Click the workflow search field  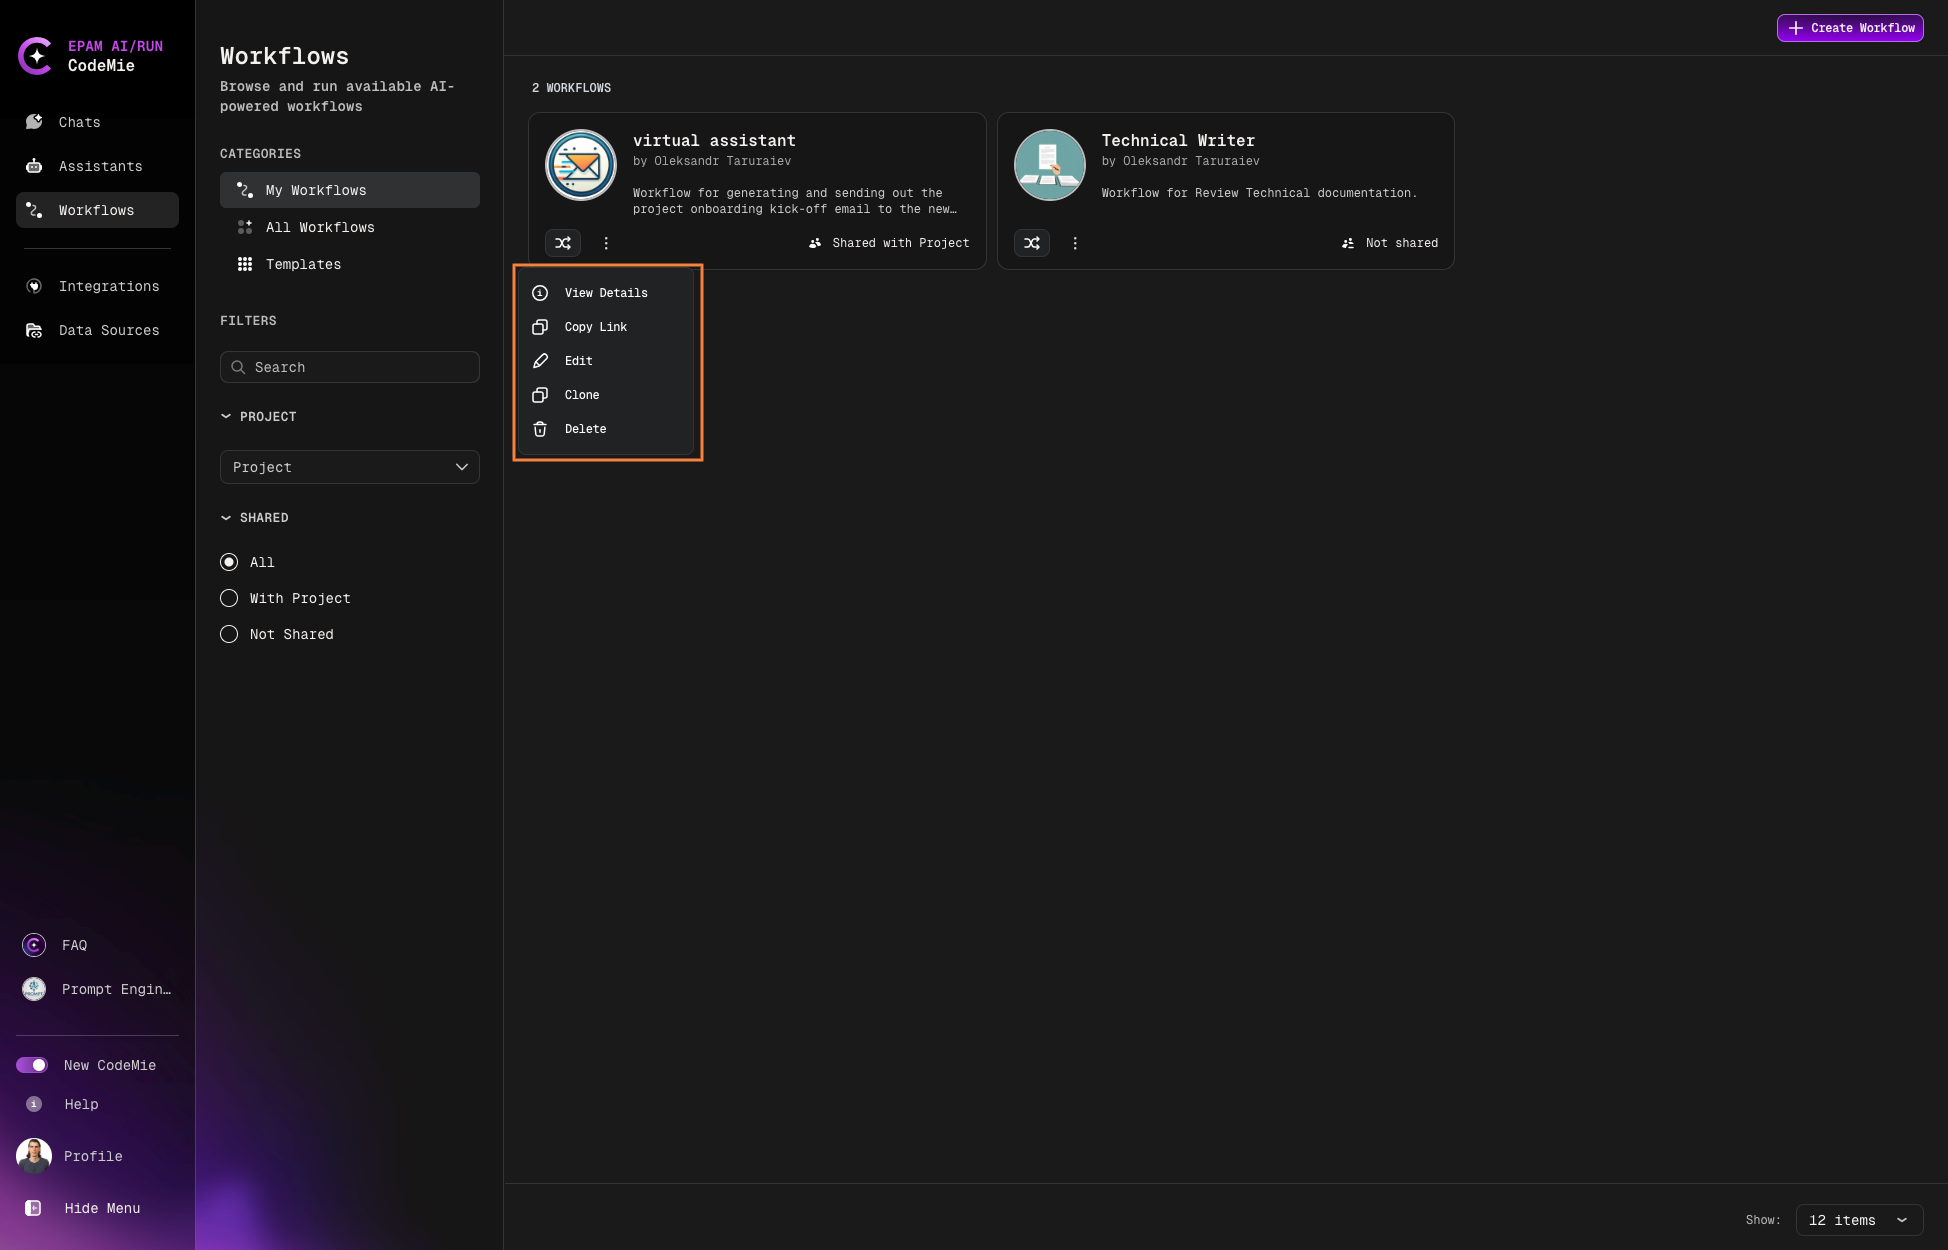coord(349,367)
